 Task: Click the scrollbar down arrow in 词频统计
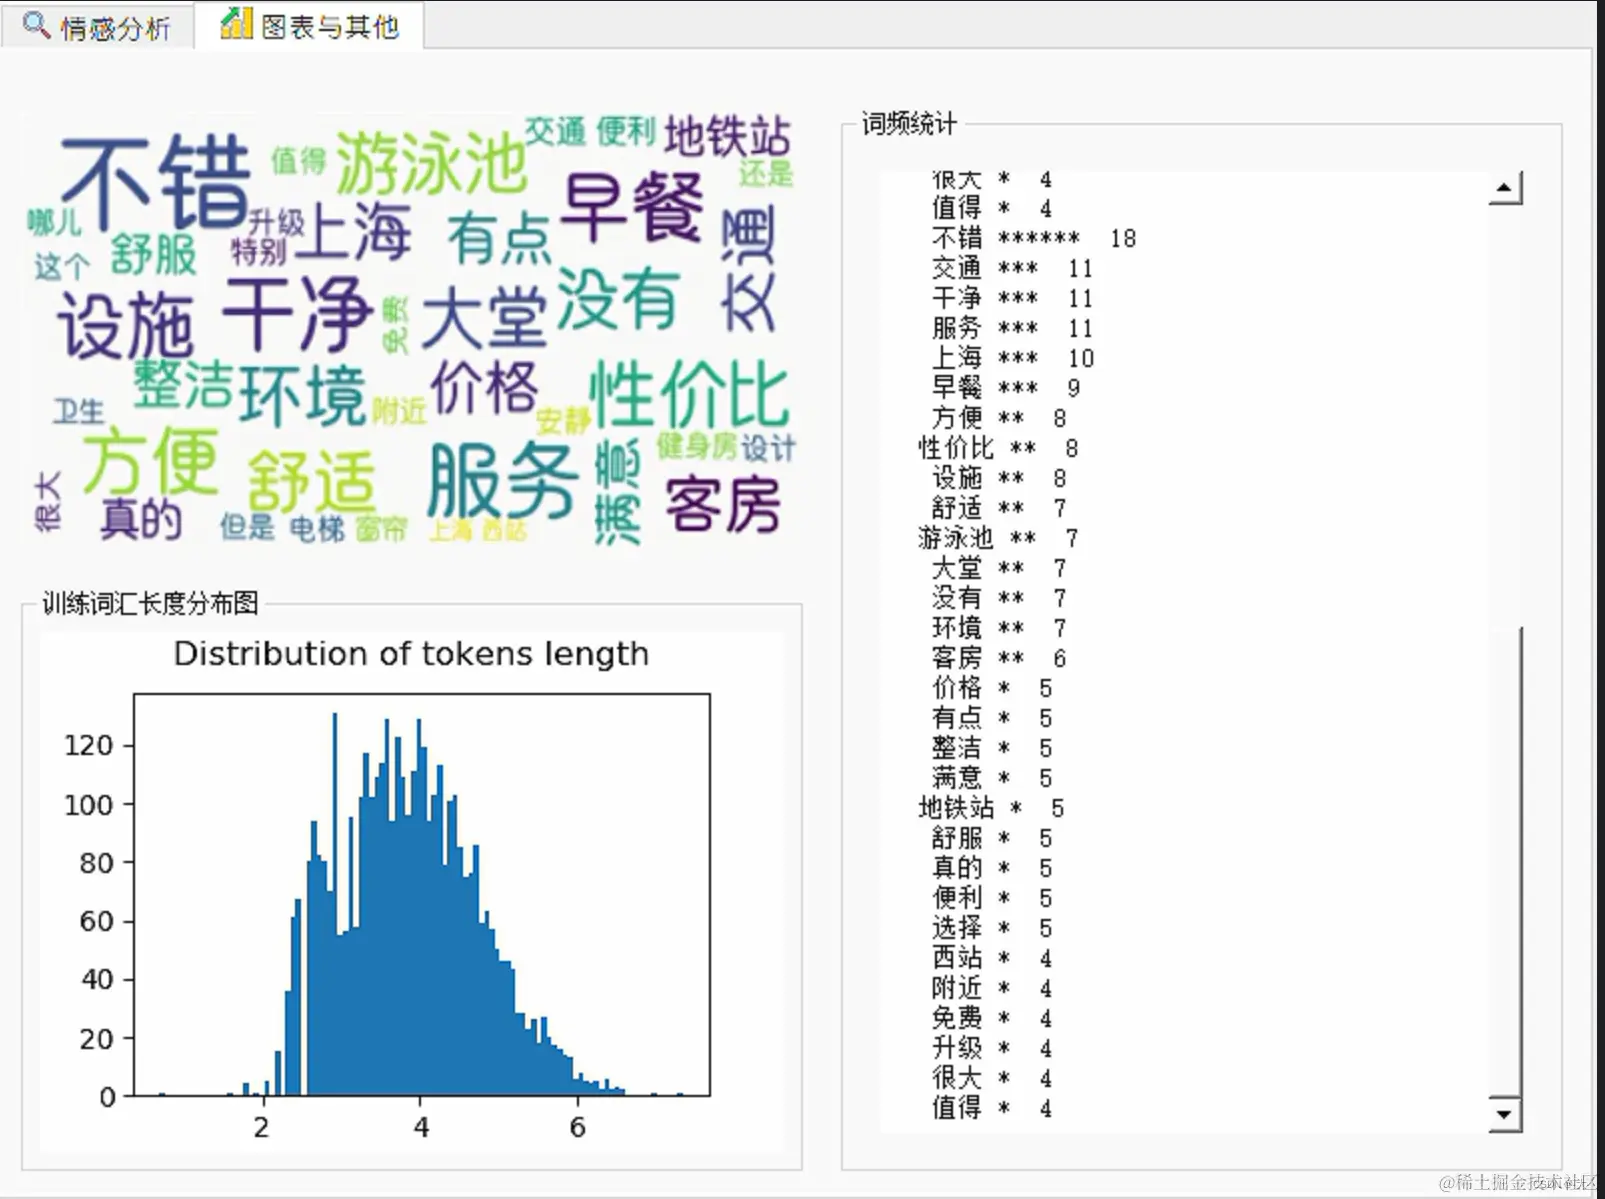pos(1505,1114)
